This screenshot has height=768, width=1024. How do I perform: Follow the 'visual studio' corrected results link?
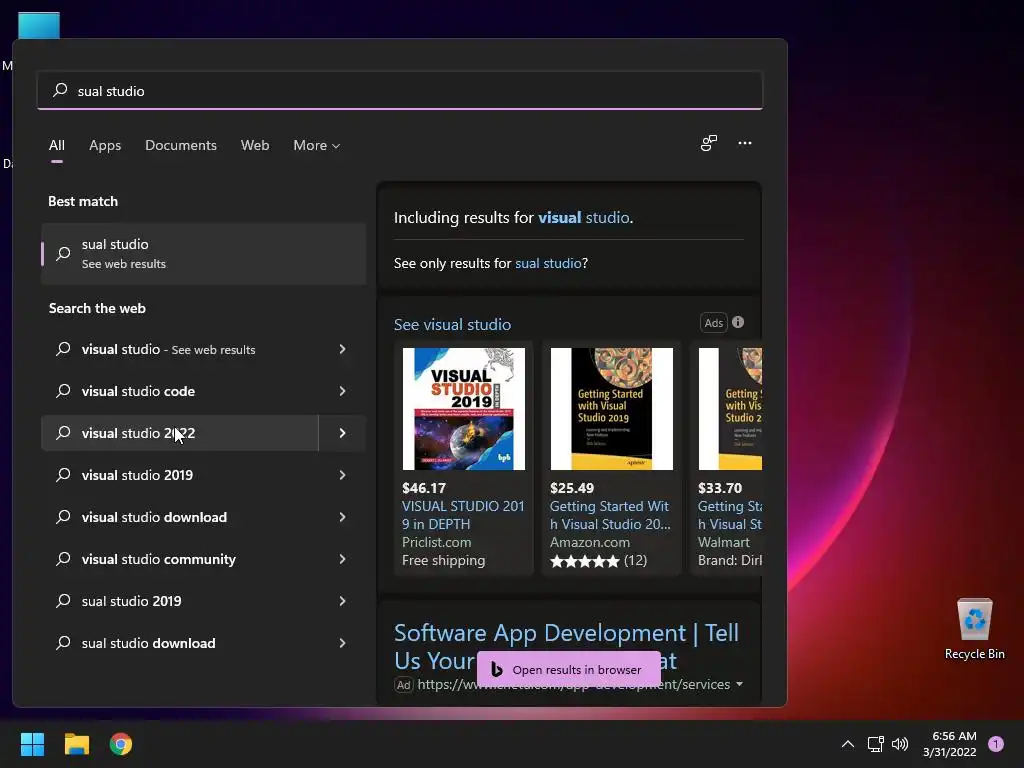click(584, 217)
